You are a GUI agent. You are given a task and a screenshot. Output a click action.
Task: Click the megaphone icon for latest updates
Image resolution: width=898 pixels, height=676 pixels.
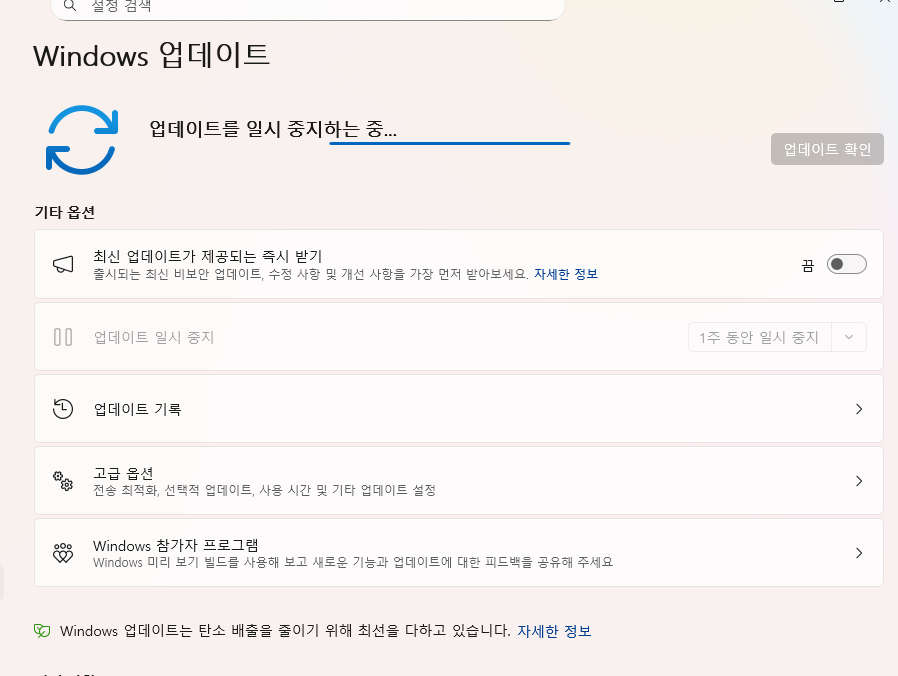(x=63, y=264)
